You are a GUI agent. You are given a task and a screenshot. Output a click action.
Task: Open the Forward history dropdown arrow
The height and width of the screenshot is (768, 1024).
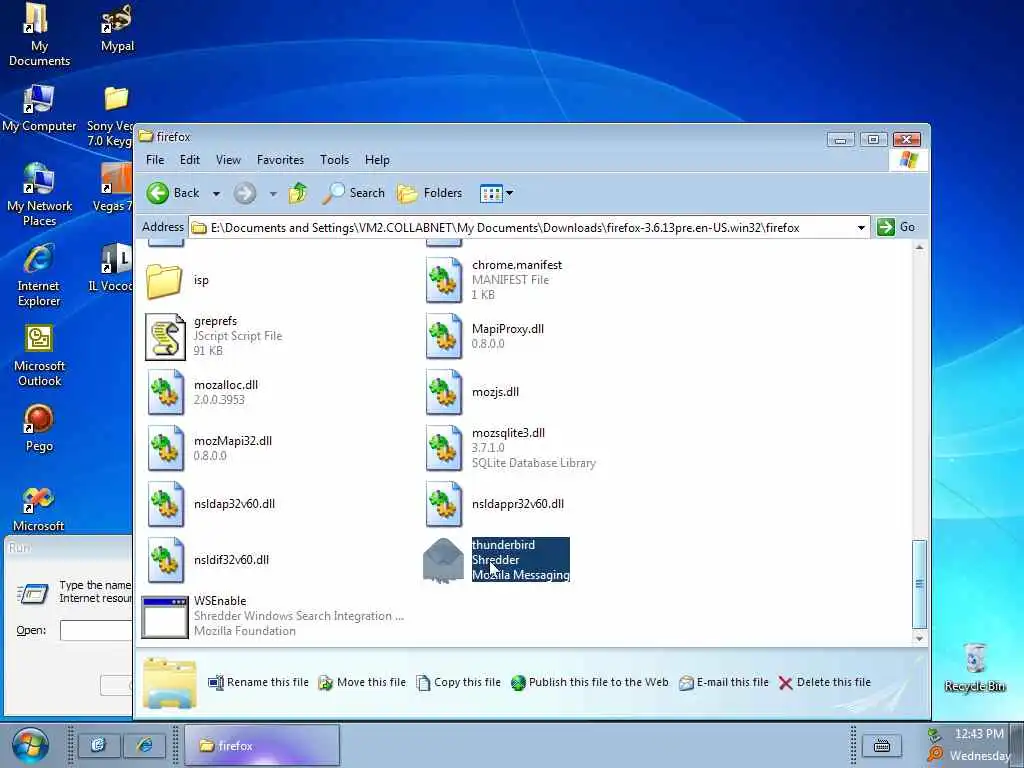[x=273, y=194]
